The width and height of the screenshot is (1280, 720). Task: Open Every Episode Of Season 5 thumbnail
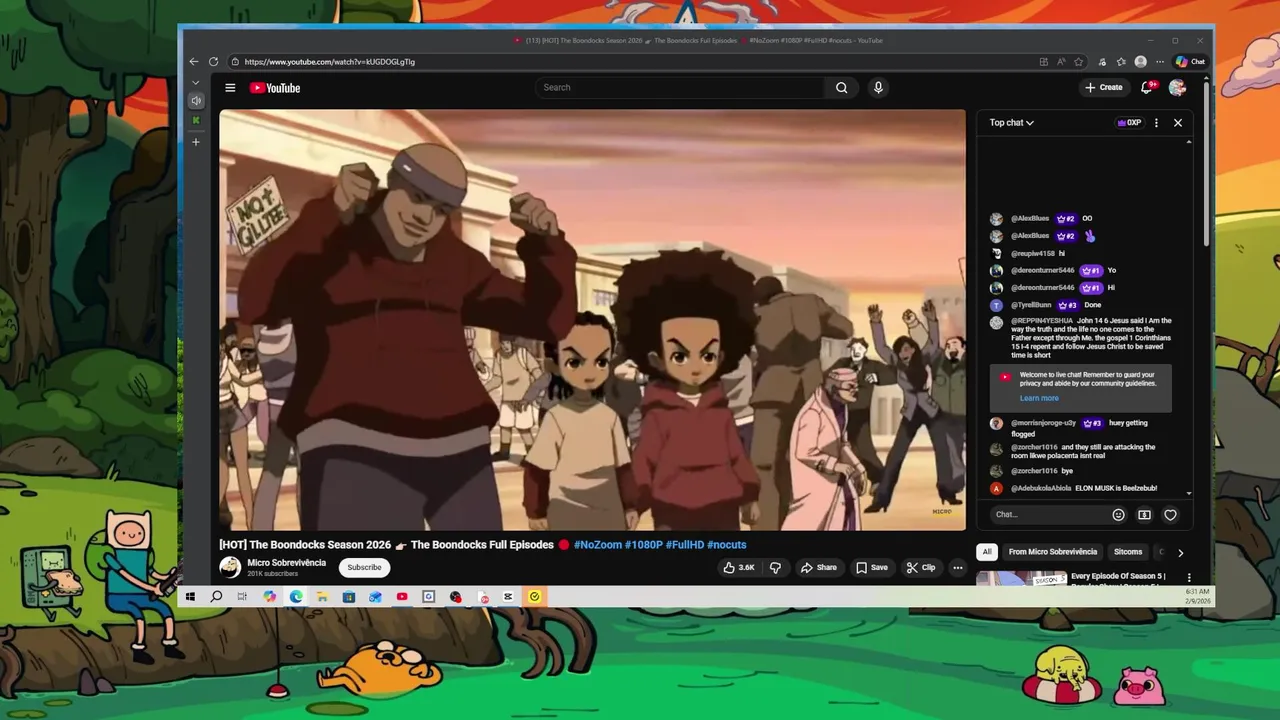tap(1021, 578)
